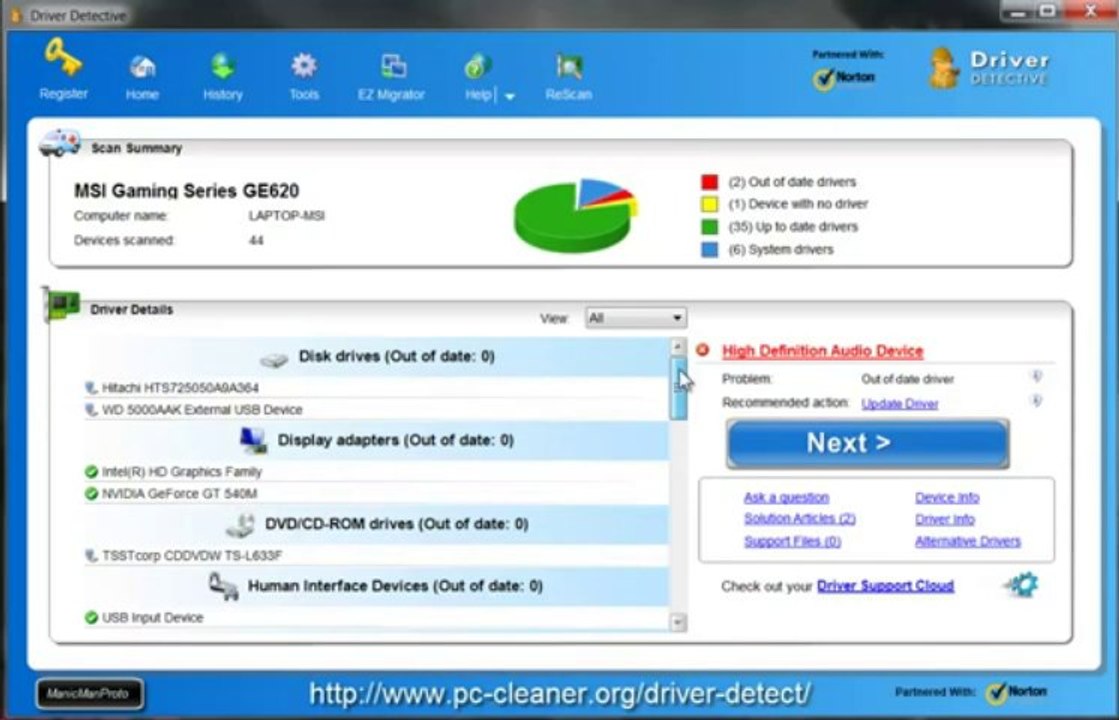The height and width of the screenshot is (720, 1119).
Task: Select DVD/CD-ROM drives category header
Action: click(x=376, y=524)
